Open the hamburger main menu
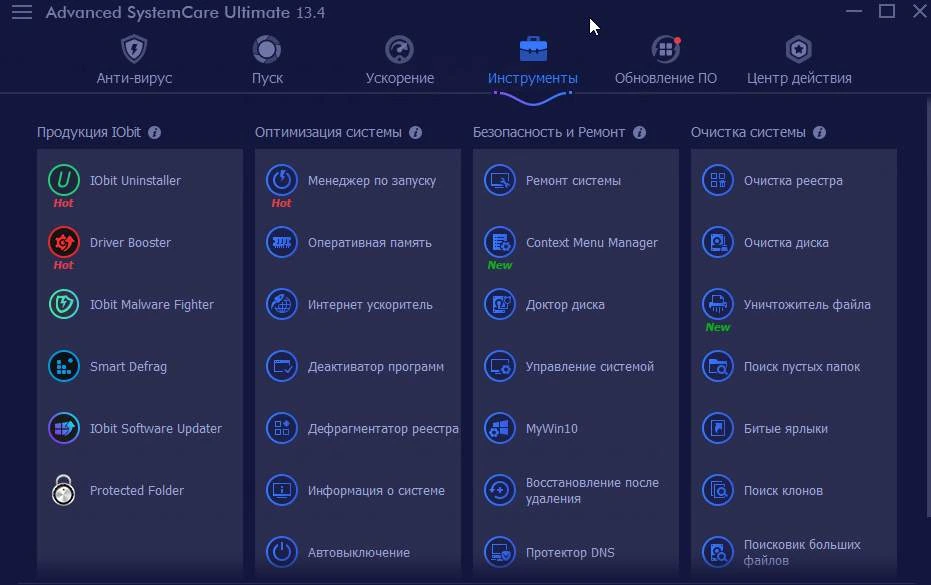 click(x=22, y=12)
